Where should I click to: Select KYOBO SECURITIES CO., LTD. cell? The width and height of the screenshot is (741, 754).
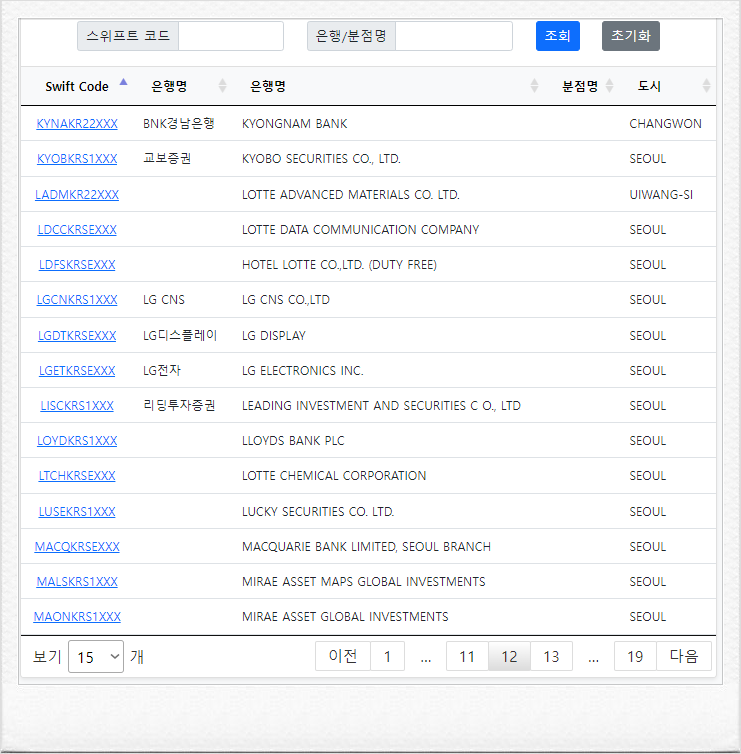[321, 159]
